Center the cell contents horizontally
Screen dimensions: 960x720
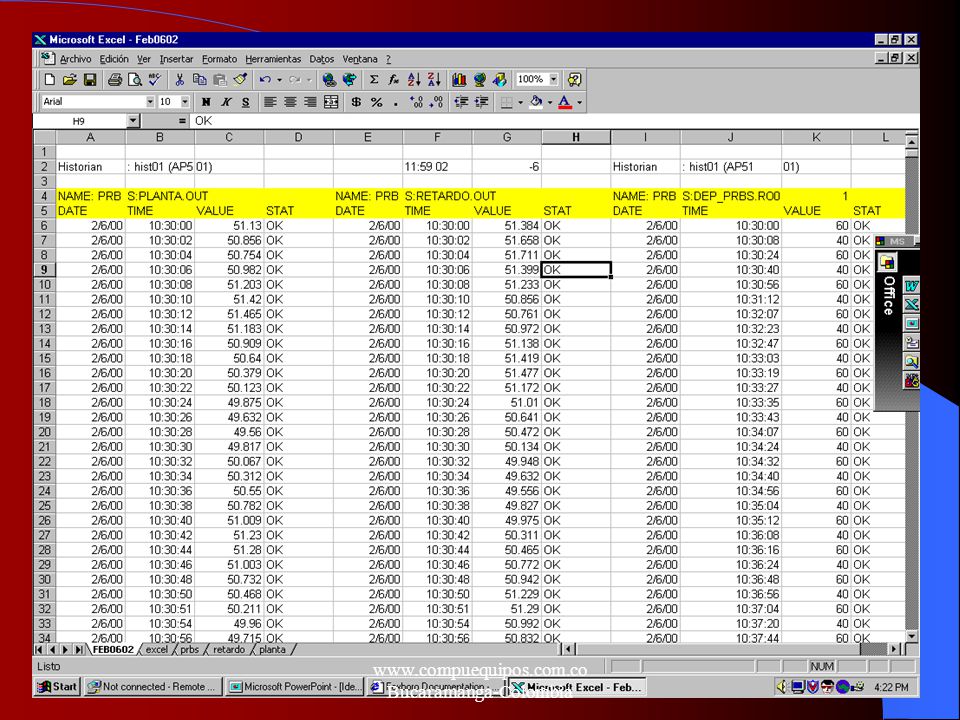(x=290, y=102)
